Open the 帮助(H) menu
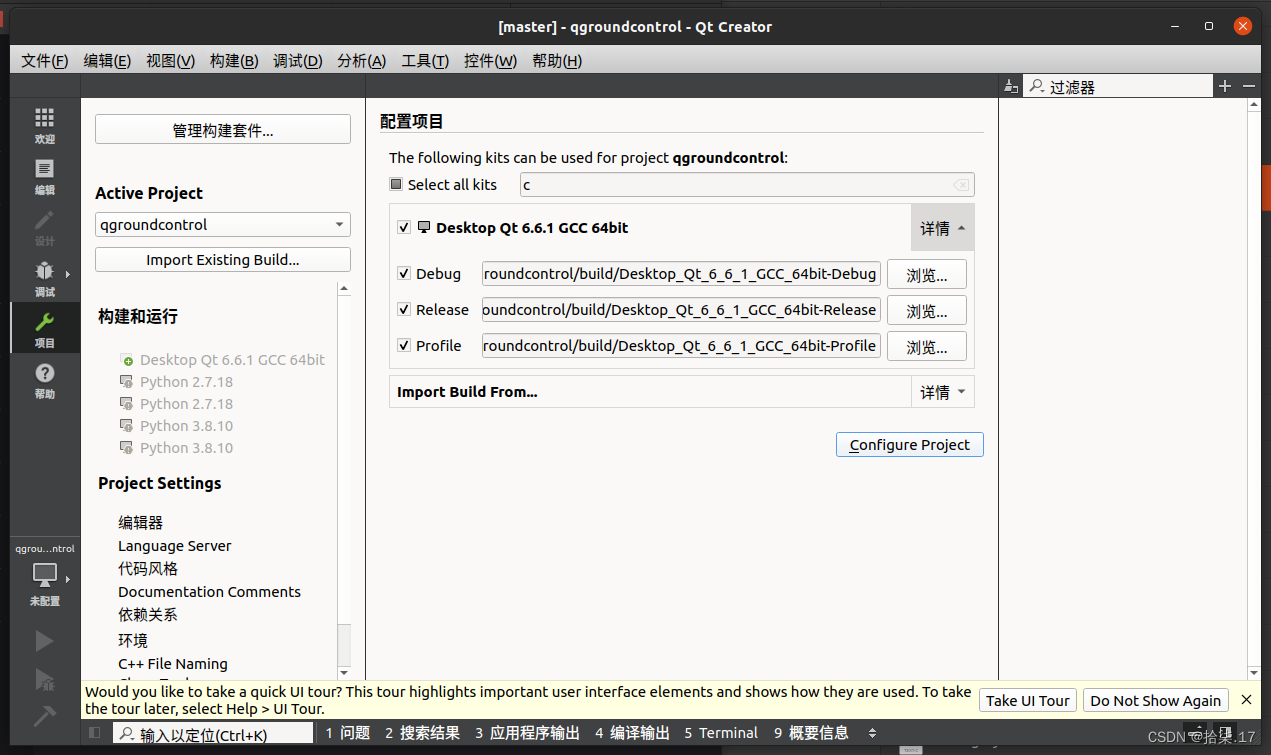The width and height of the screenshot is (1271, 755). 557,61
